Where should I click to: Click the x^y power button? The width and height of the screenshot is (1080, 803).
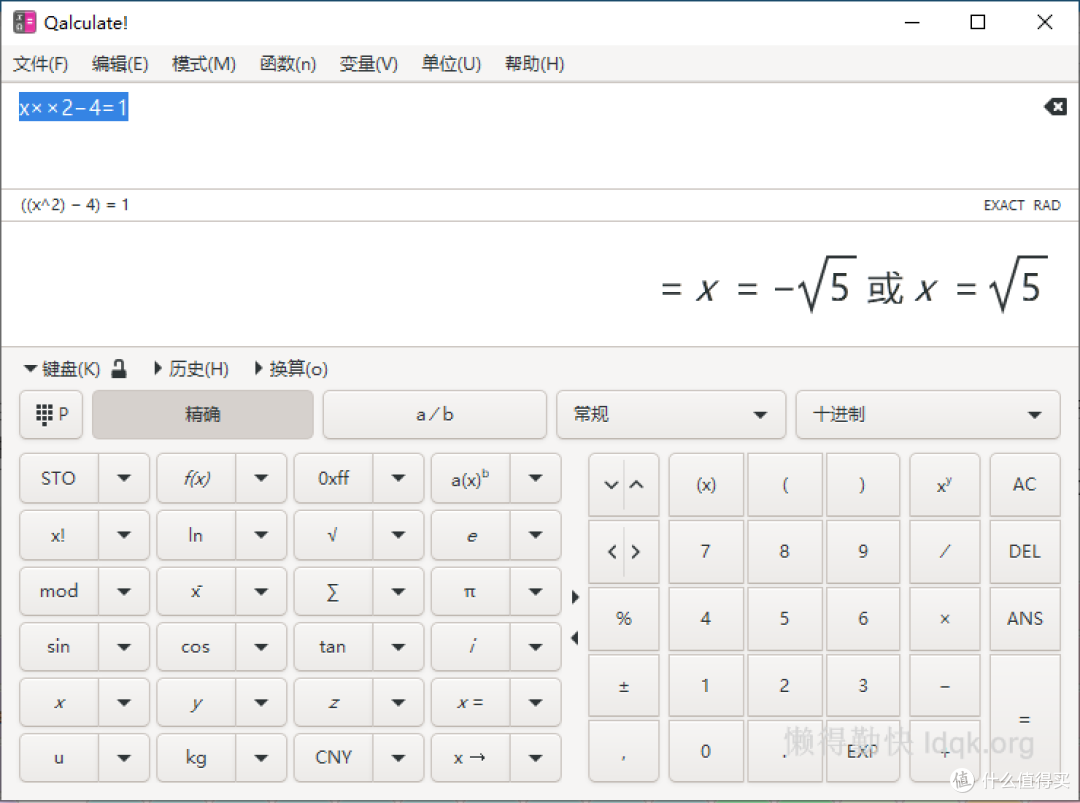click(x=944, y=484)
